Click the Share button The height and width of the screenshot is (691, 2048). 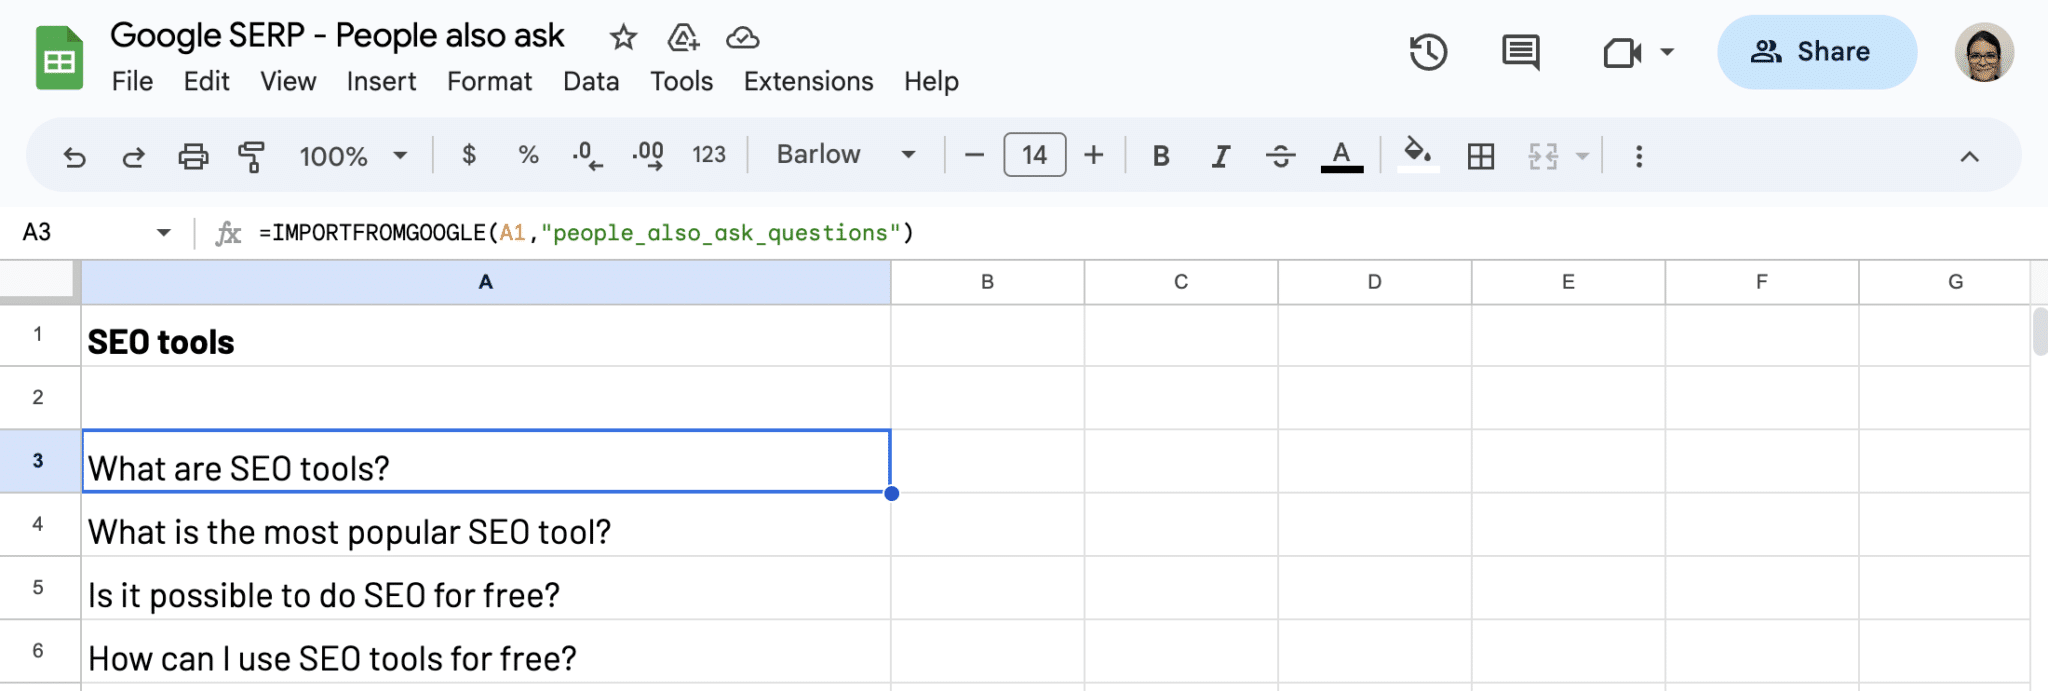1816,52
